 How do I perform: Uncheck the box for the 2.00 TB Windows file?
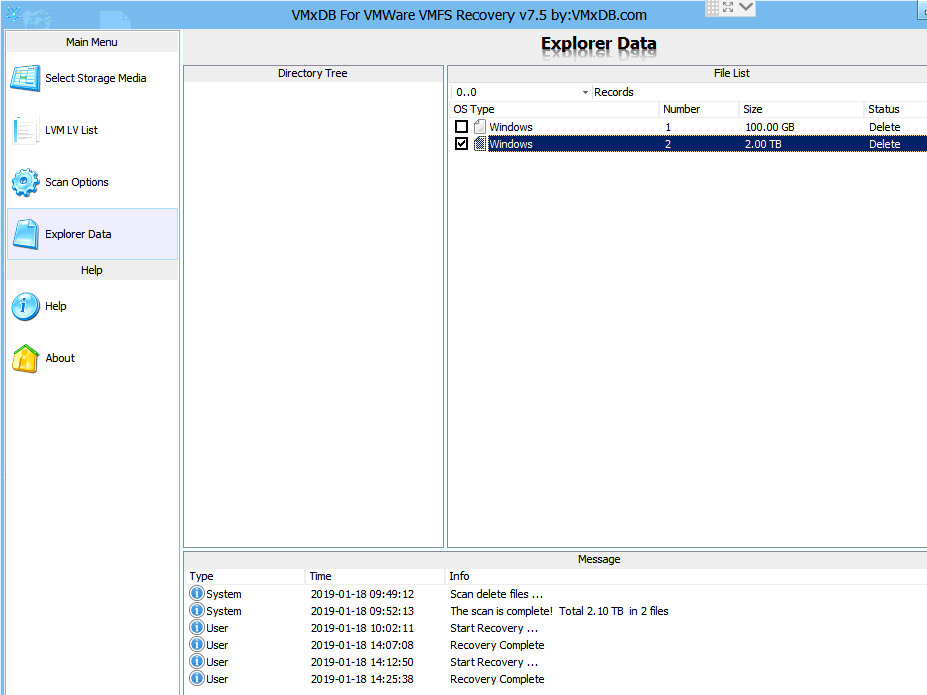(x=461, y=144)
